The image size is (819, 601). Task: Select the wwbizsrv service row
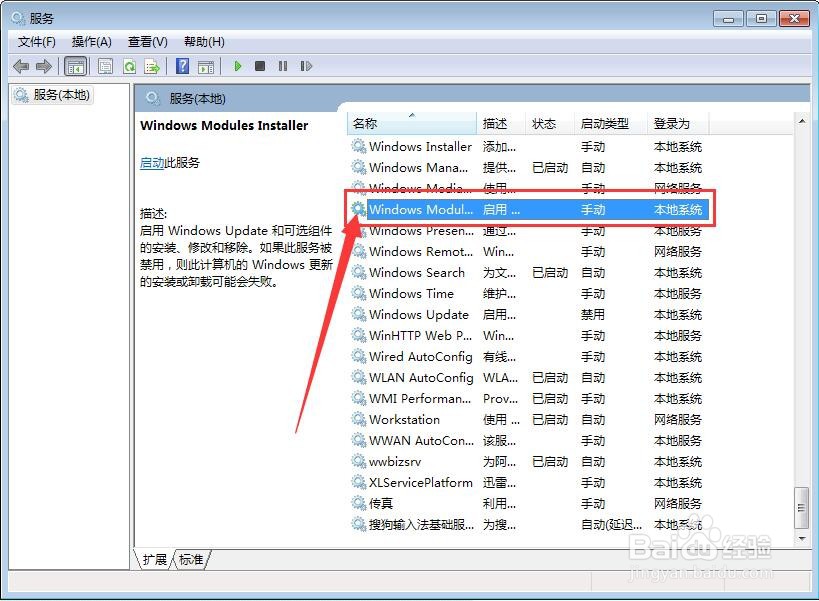[528, 462]
